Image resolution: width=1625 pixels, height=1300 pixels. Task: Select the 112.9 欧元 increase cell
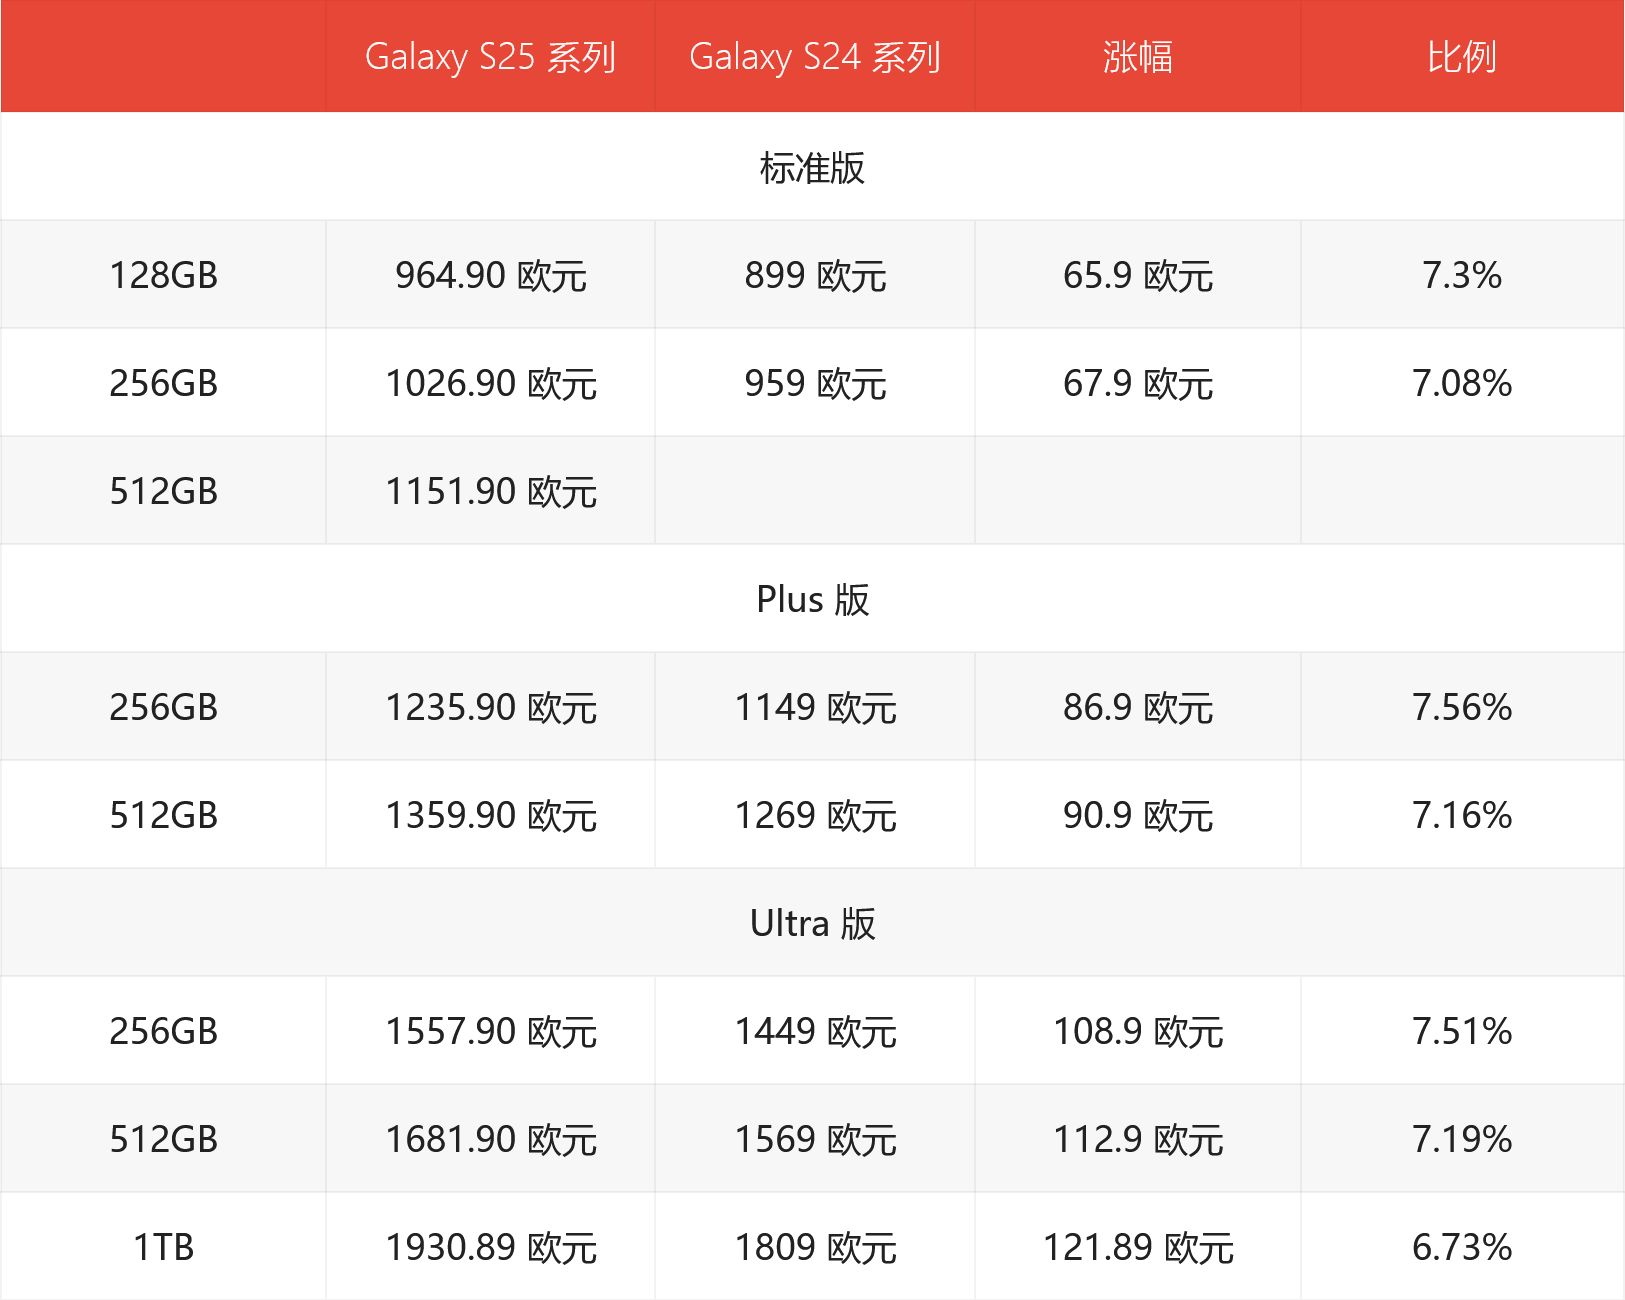pos(1138,1140)
